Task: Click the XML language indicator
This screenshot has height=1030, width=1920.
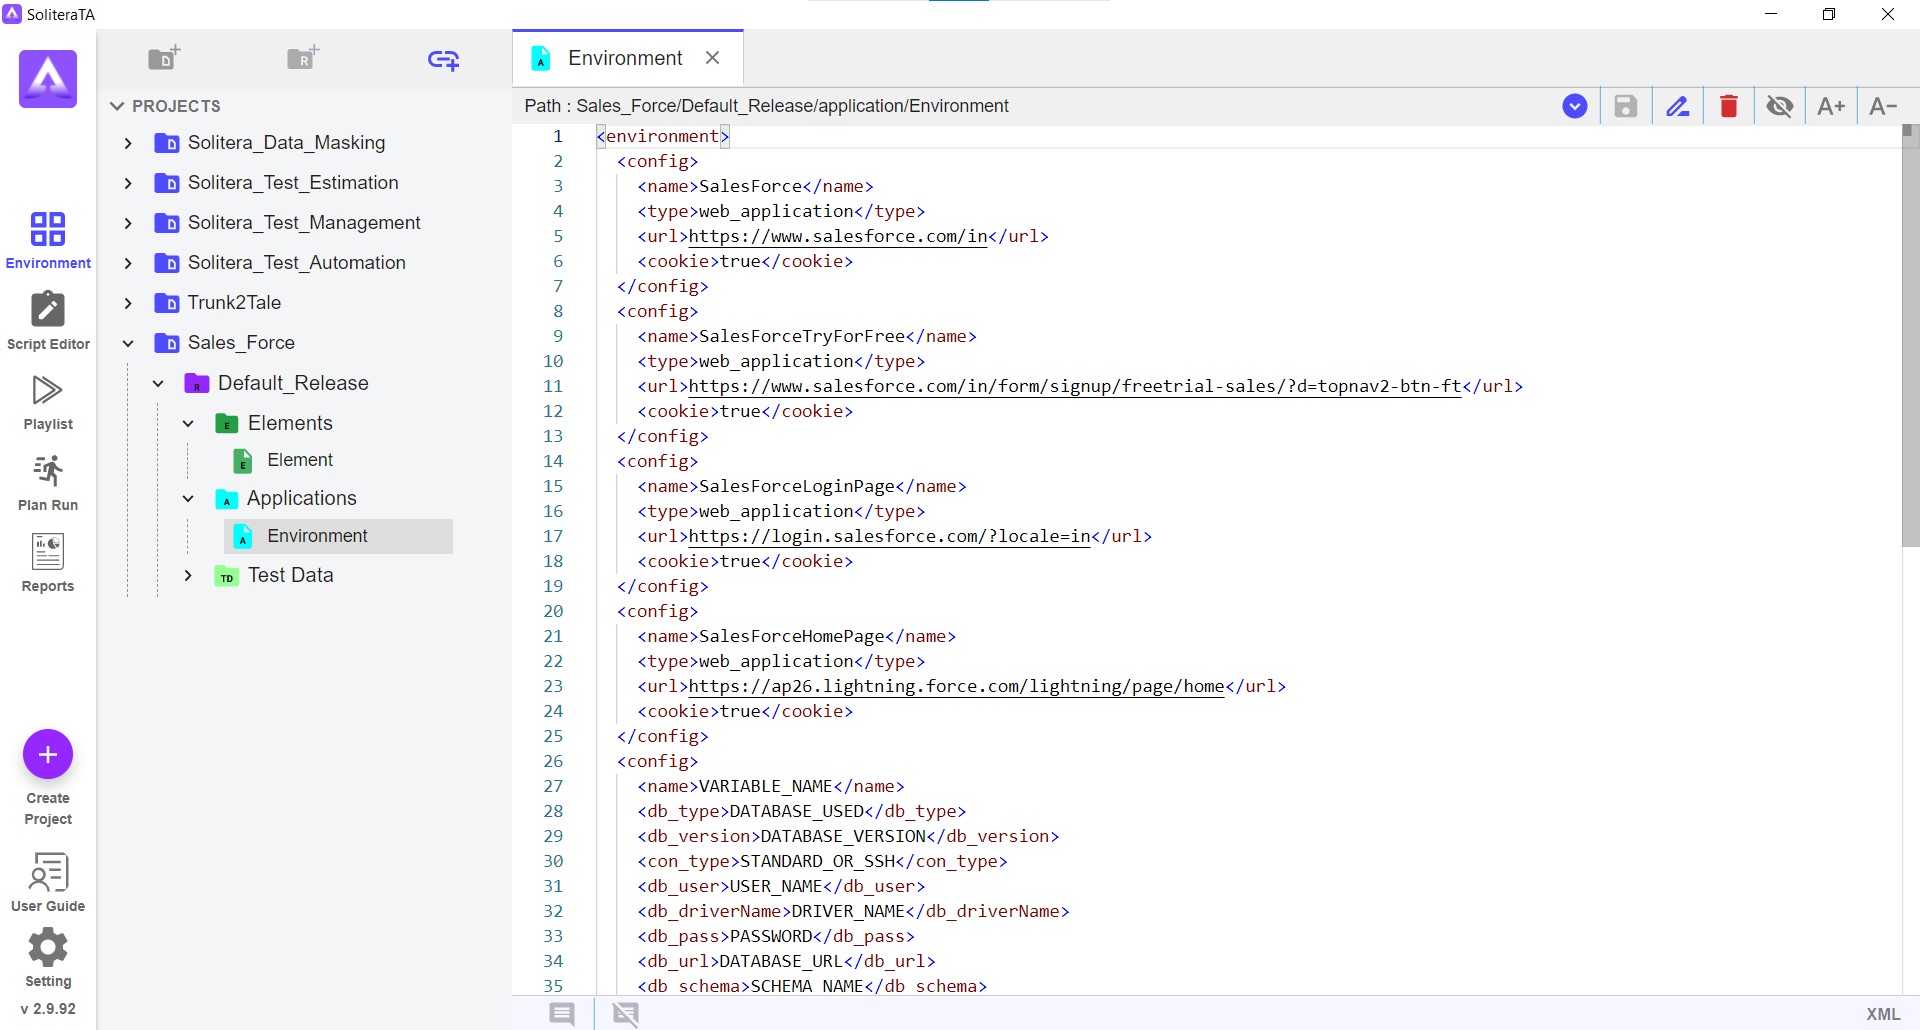Action: [1883, 1014]
